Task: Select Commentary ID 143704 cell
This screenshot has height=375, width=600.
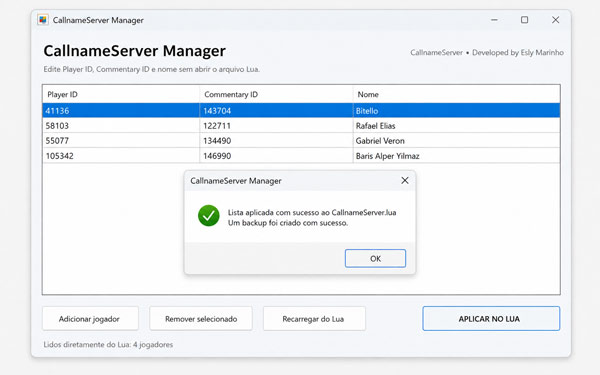Action: pyautogui.click(x=276, y=111)
